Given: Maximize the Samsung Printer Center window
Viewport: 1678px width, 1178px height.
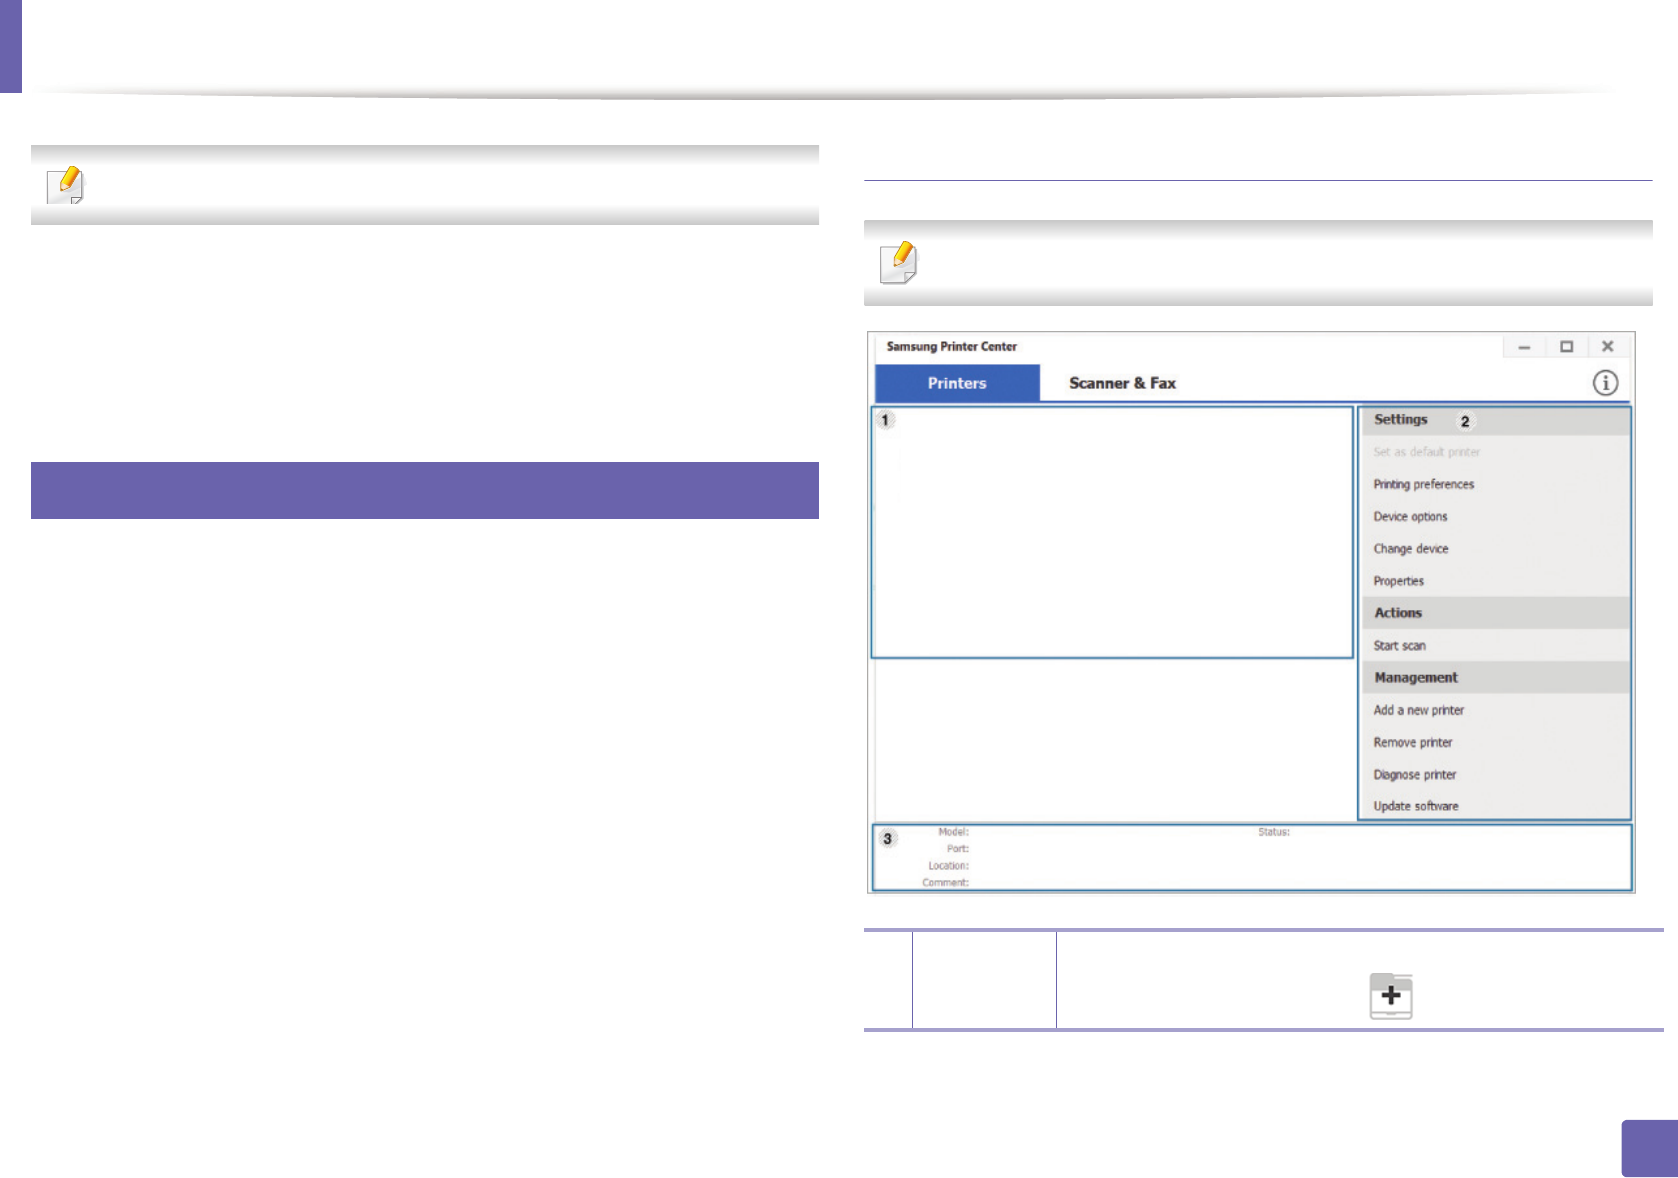Looking at the screenshot, I should click(1566, 347).
